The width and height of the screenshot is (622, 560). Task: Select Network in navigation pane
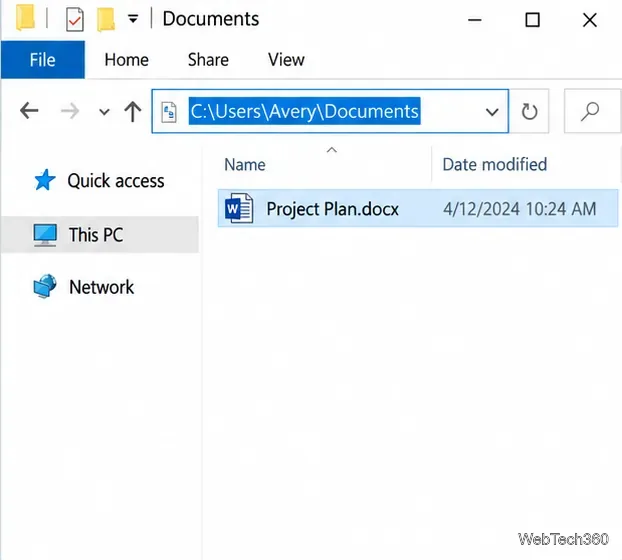coord(102,287)
